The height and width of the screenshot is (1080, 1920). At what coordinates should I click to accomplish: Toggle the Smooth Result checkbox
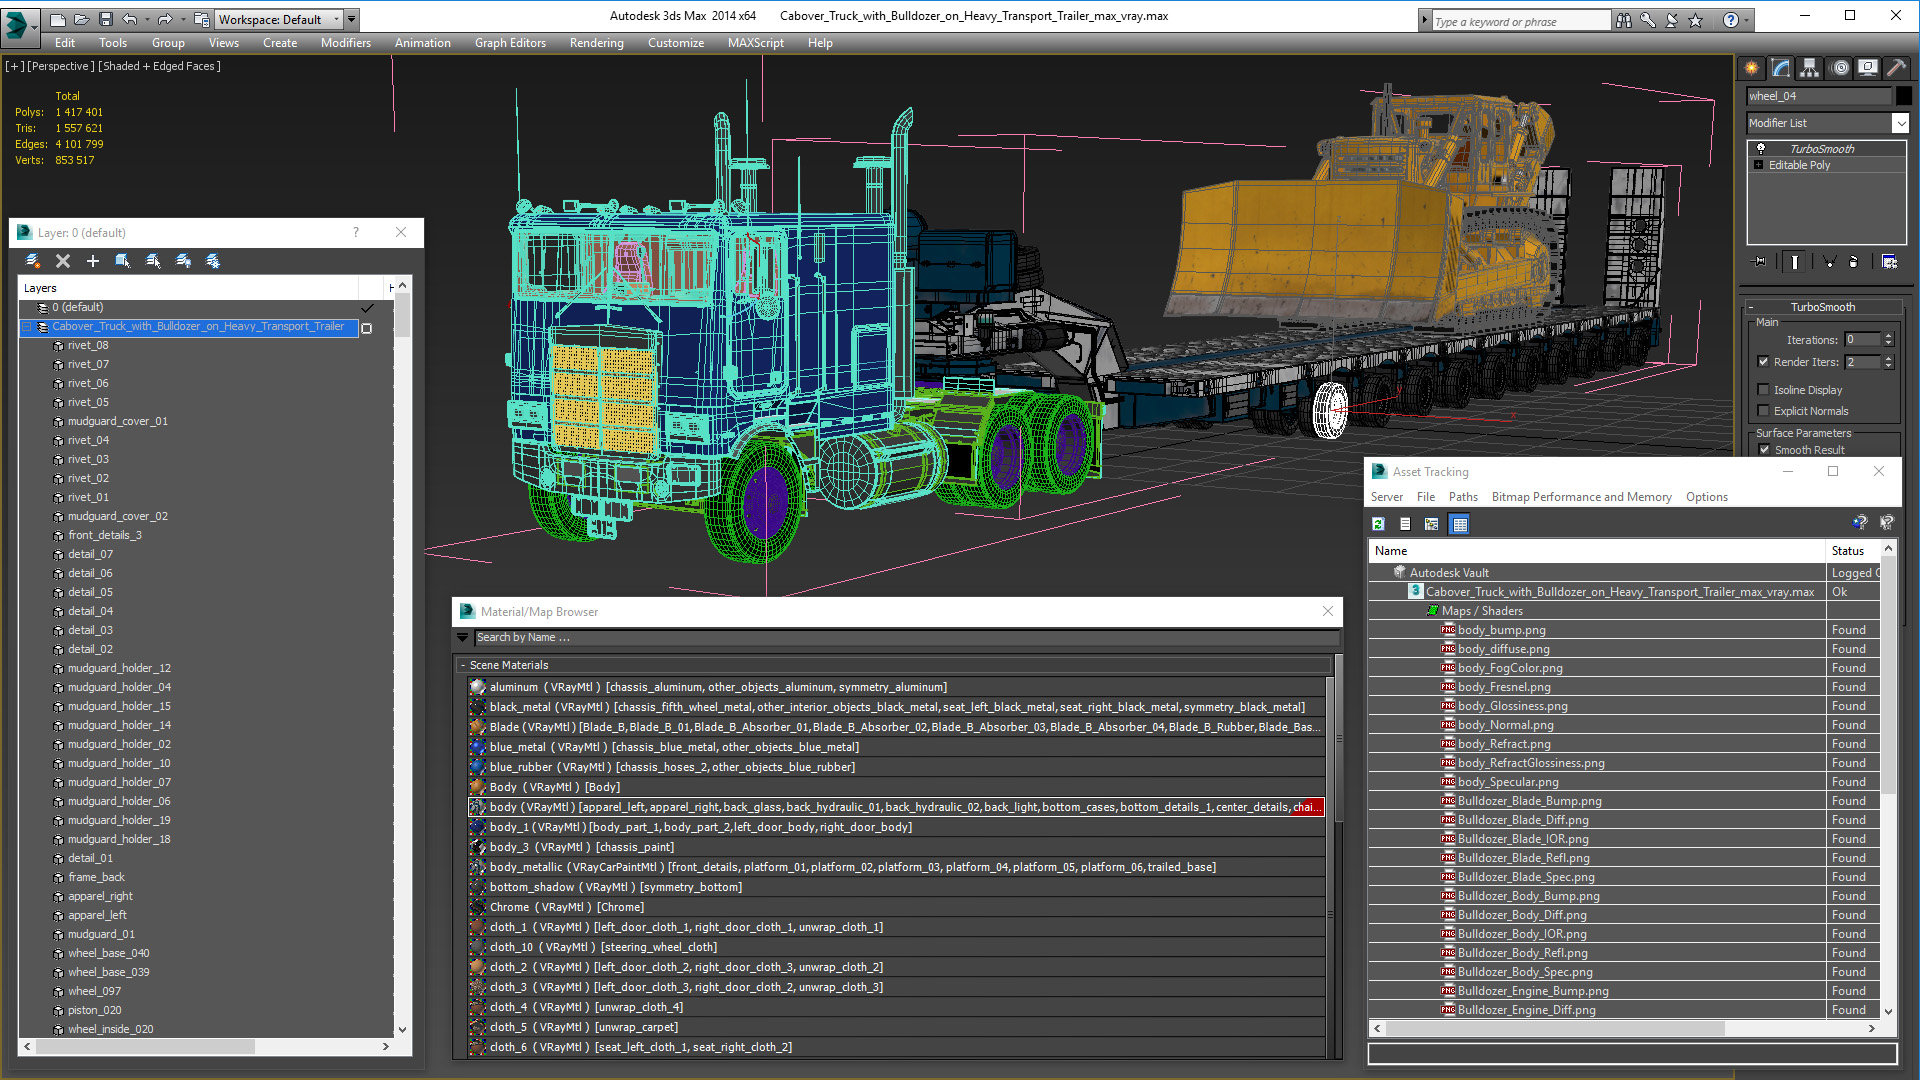1765,450
